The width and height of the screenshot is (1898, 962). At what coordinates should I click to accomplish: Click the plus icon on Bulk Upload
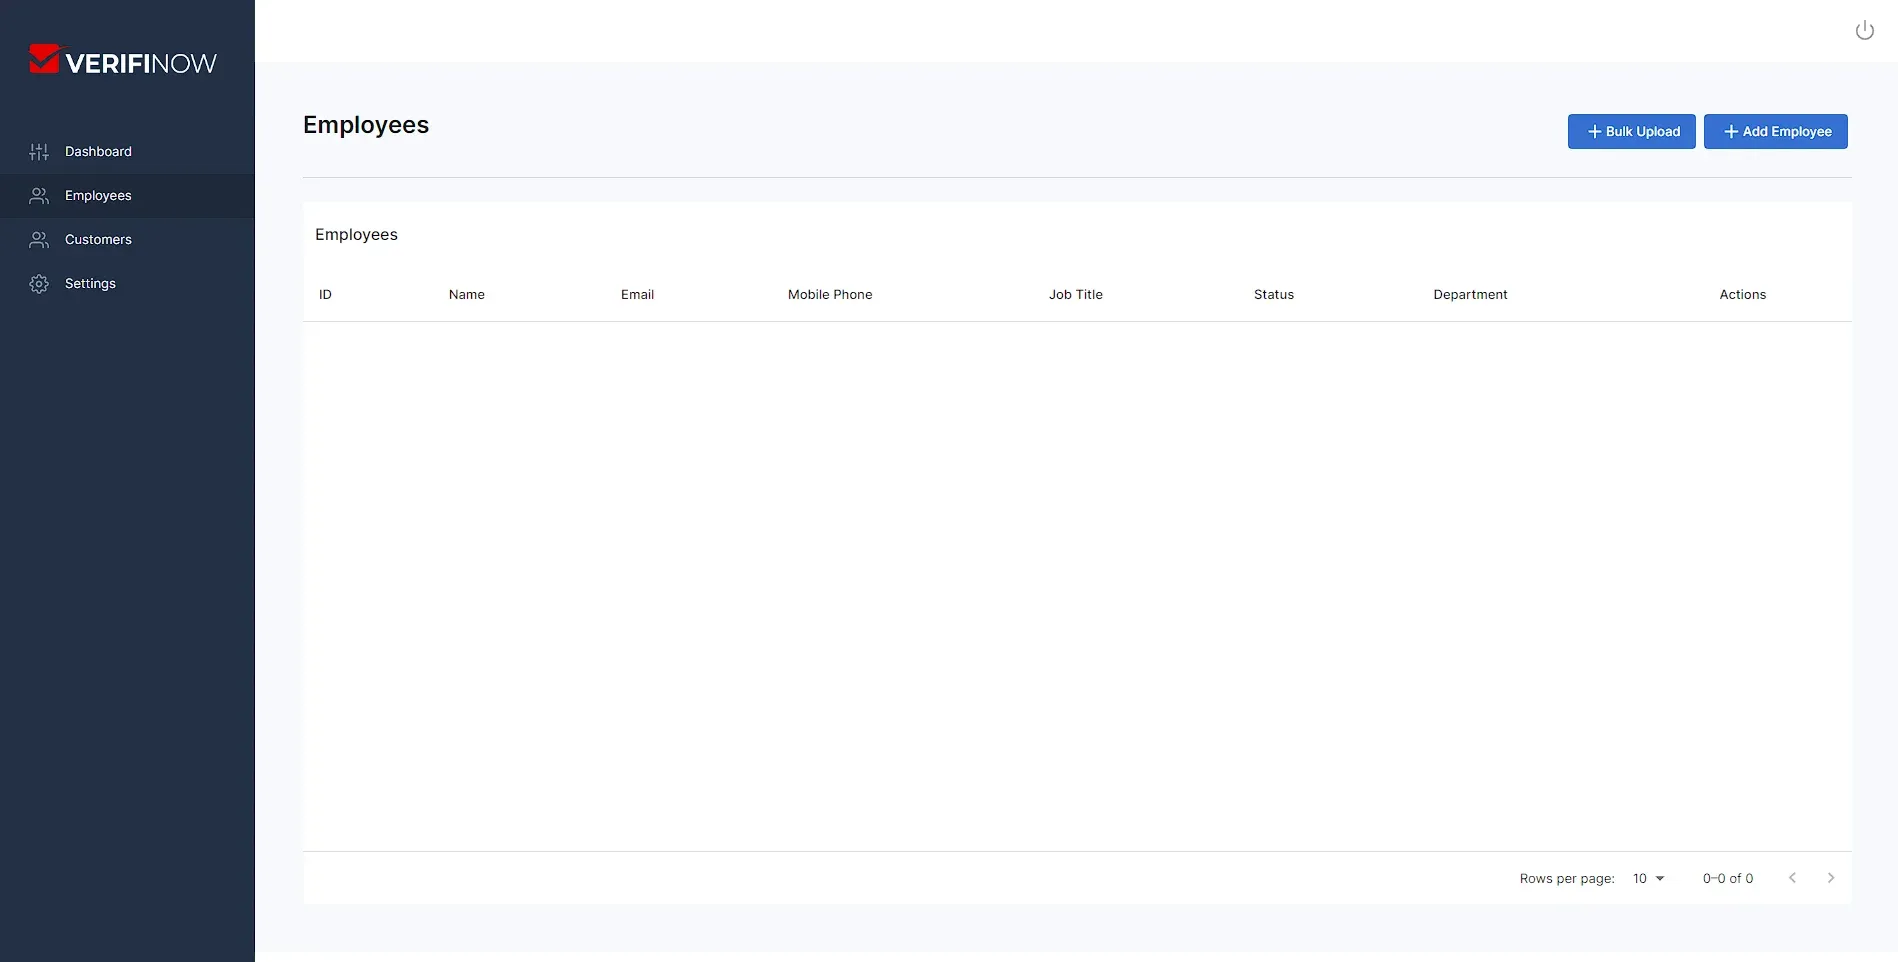point(1594,131)
